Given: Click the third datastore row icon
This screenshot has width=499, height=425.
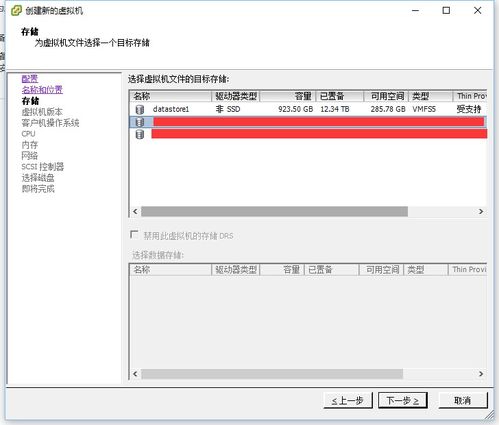Looking at the screenshot, I should click(x=140, y=134).
